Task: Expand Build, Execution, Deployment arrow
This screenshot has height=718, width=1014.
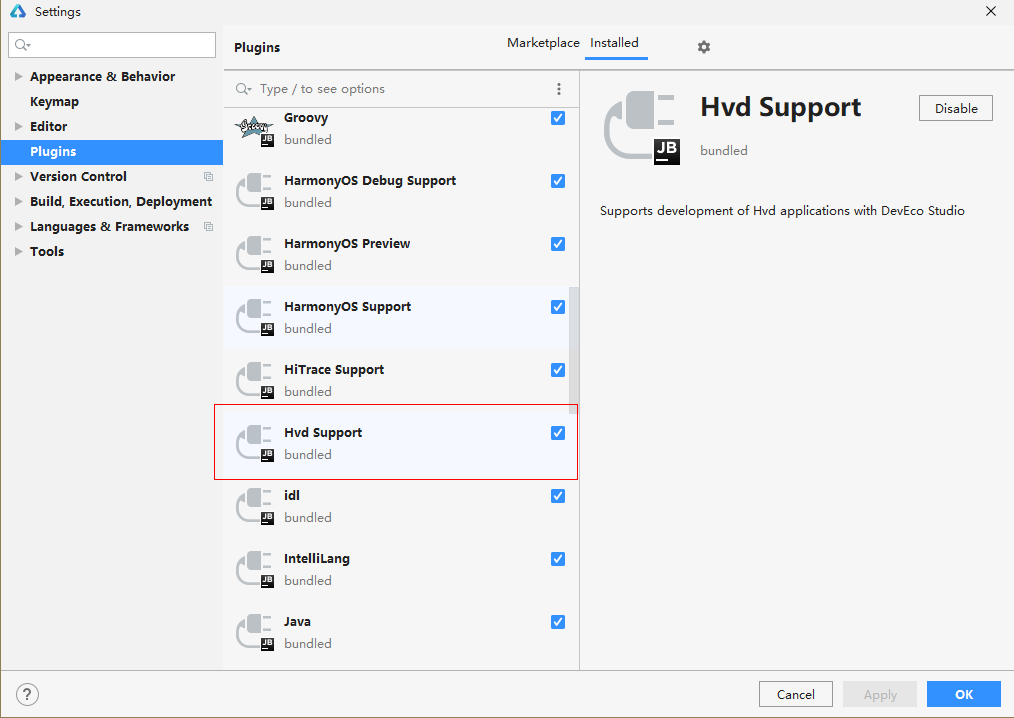Action: click(x=18, y=201)
